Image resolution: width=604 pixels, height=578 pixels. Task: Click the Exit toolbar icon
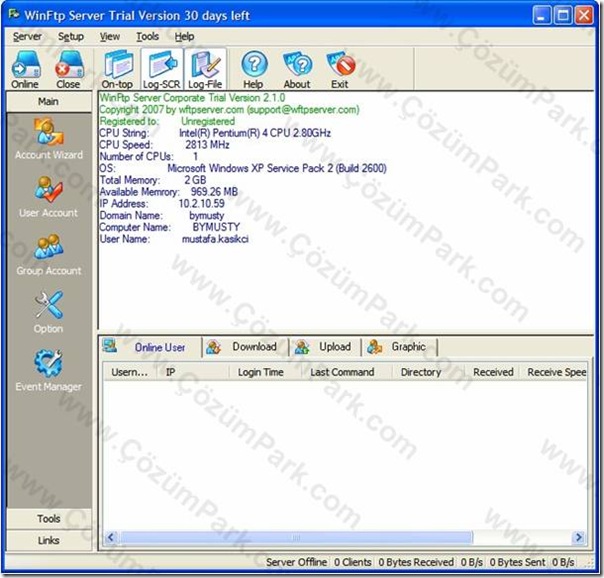[x=340, y=70]
